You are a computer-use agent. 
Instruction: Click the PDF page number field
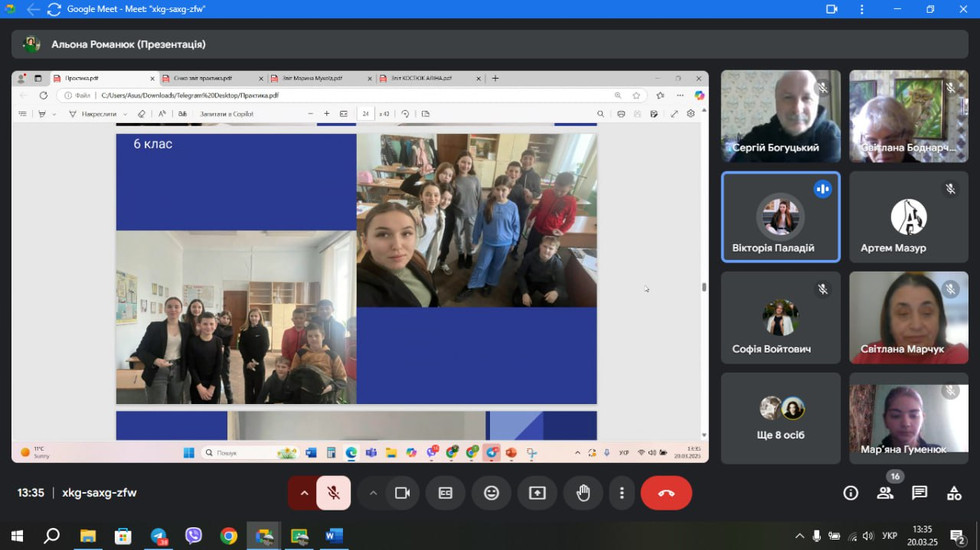point(366,114)
